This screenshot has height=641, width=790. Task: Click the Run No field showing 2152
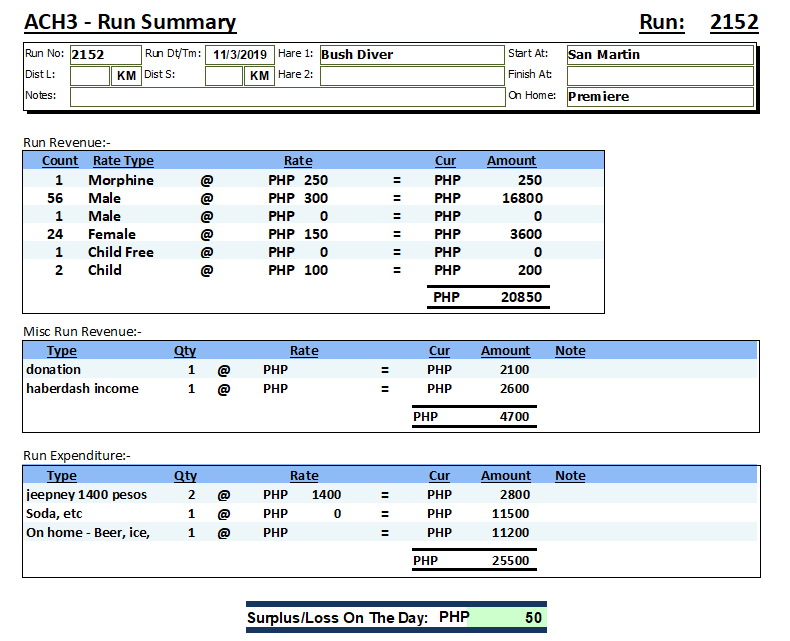(x=104, y=55)
